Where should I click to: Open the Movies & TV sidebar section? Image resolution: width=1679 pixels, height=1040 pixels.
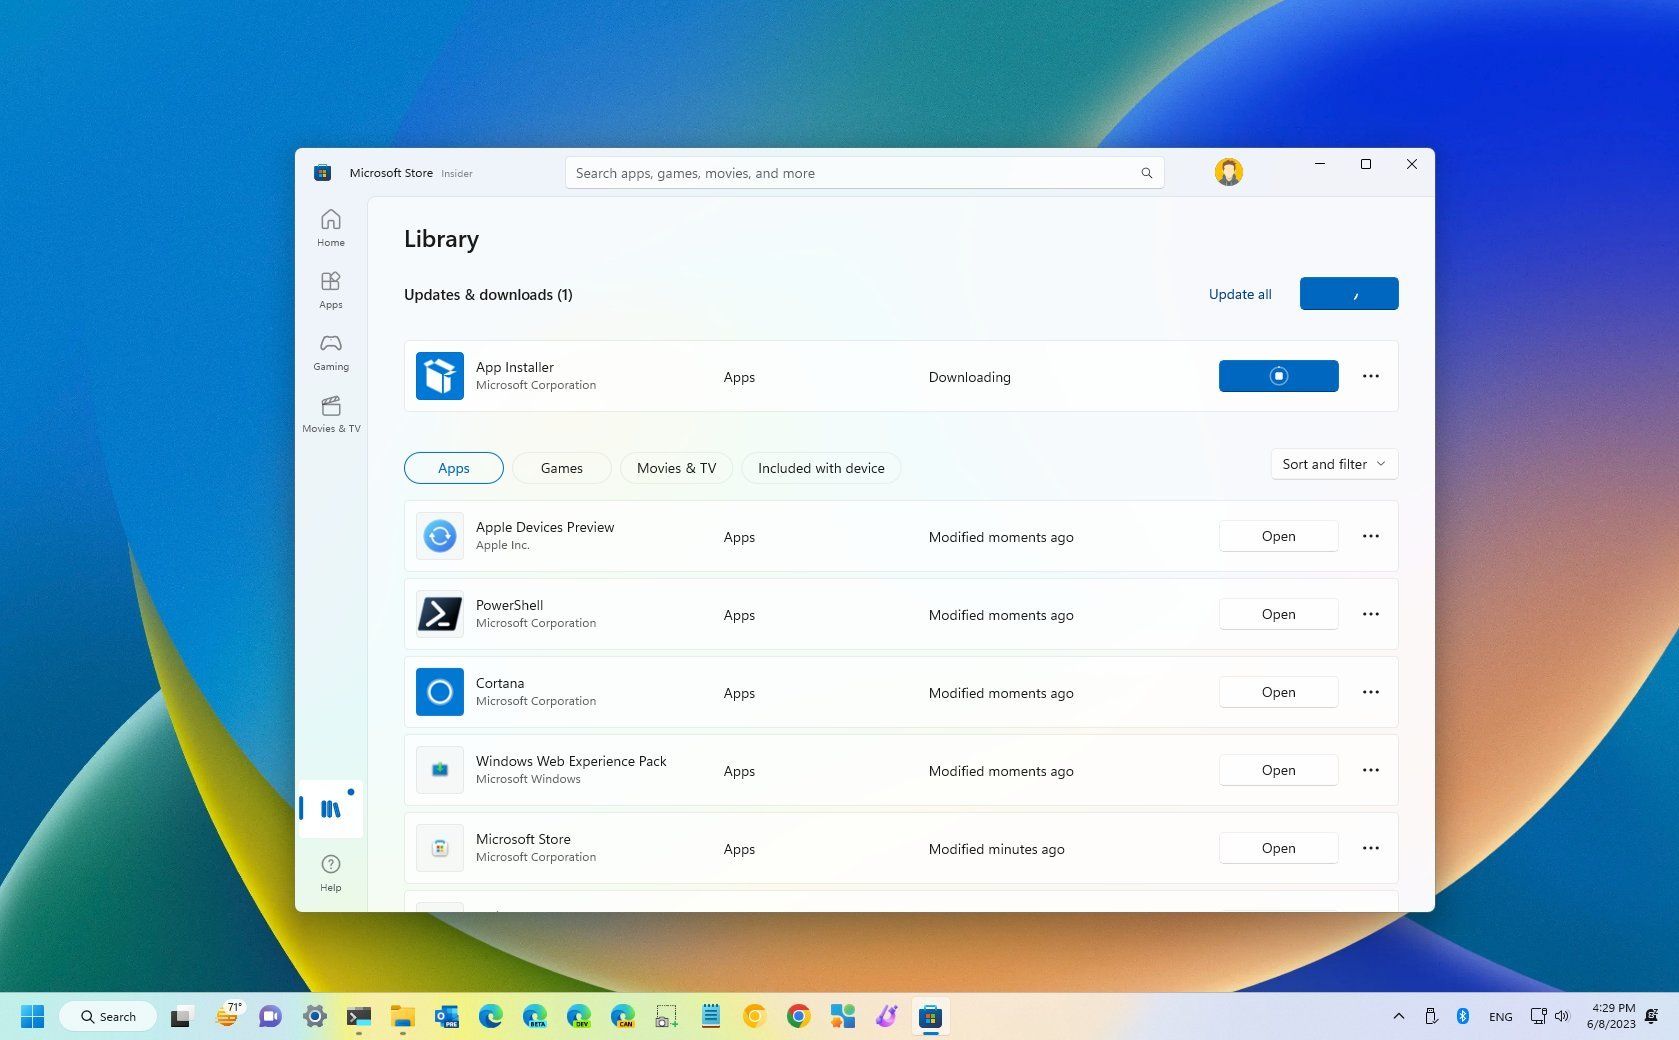click(x=330, y=413)
